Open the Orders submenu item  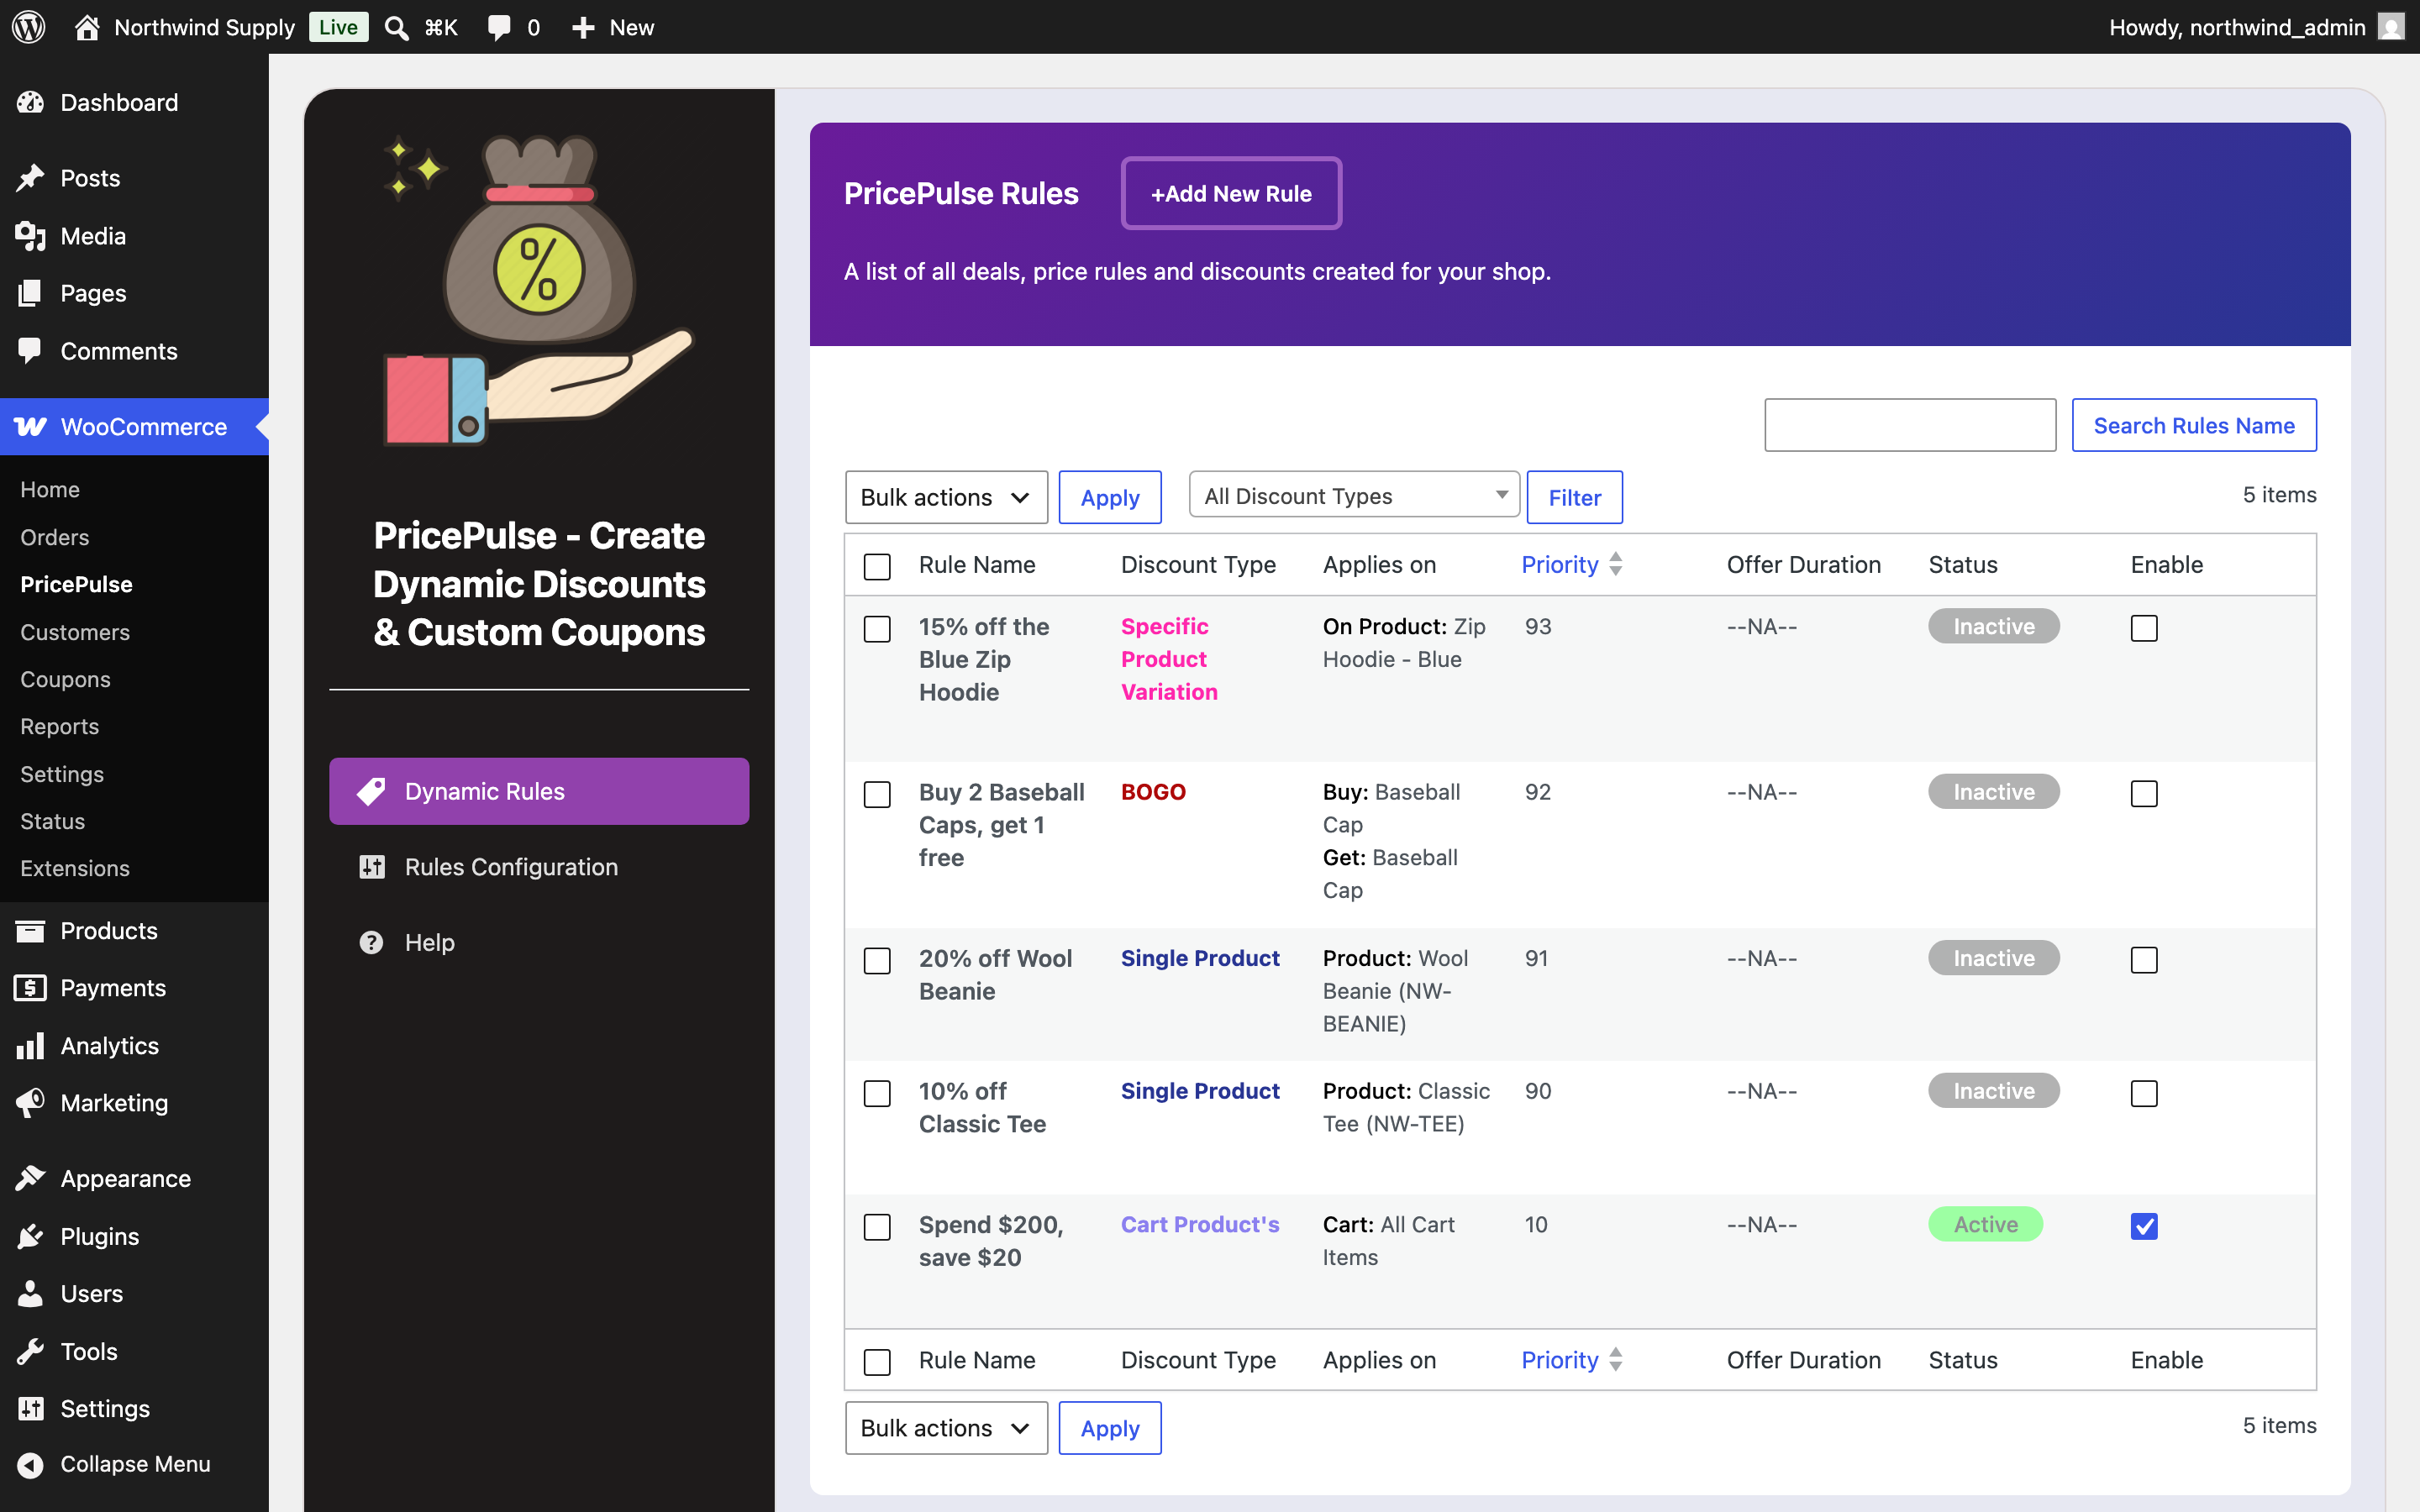(x=55, y=537)
